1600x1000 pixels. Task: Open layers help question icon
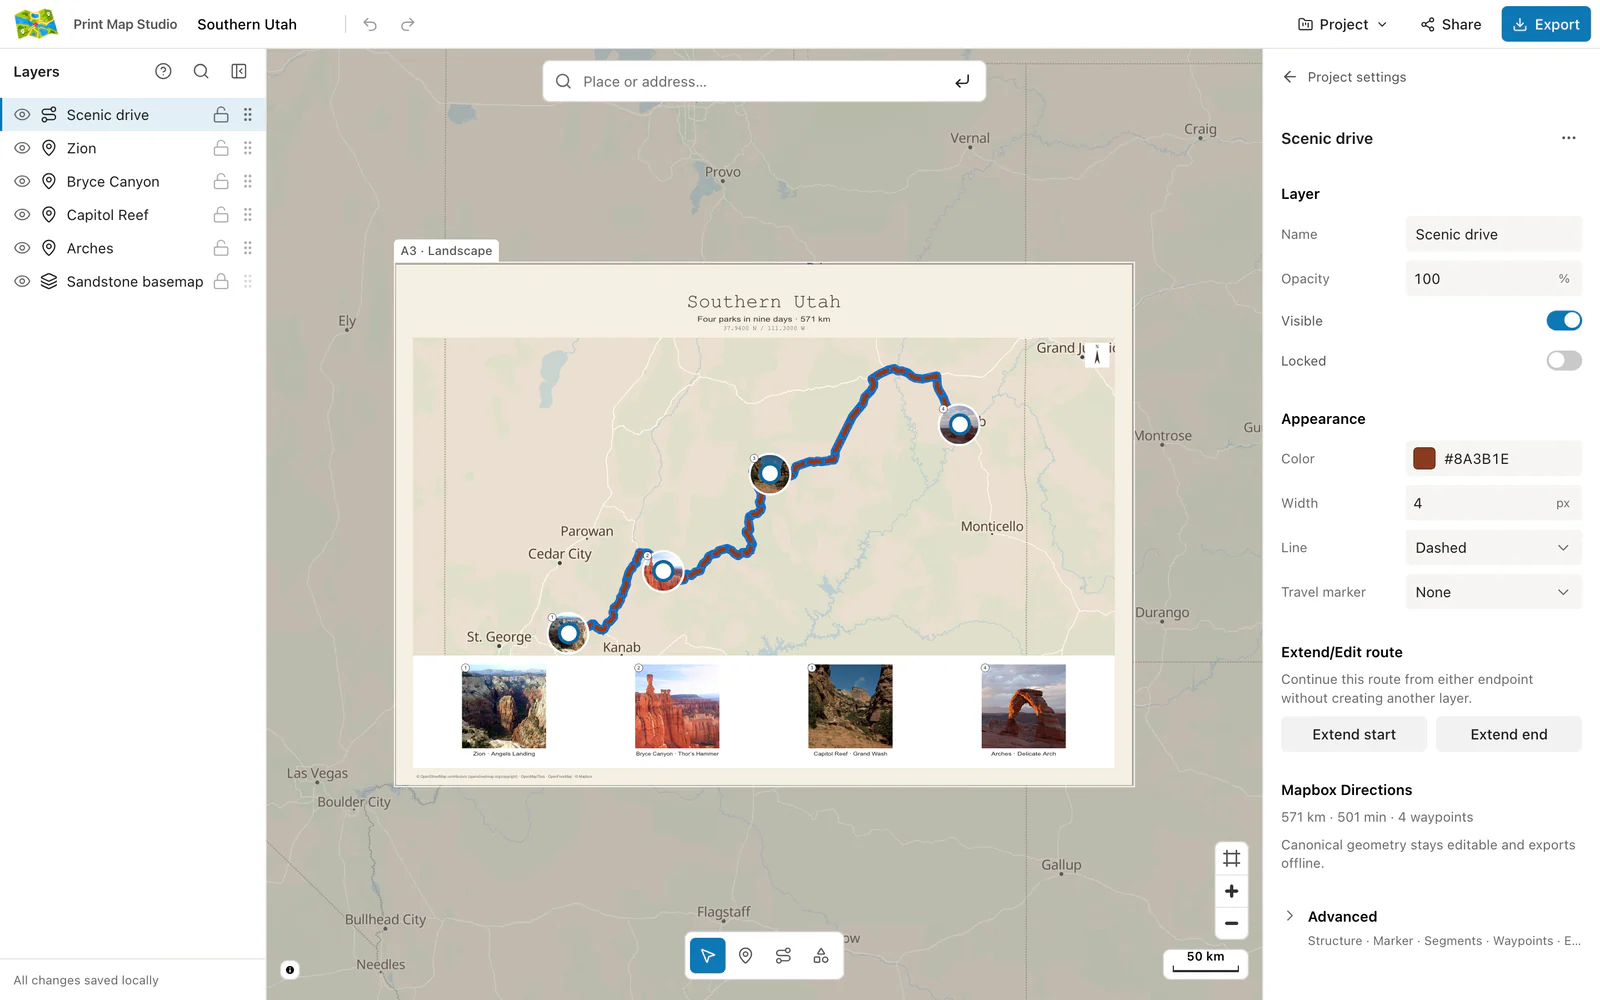point(163,71)
